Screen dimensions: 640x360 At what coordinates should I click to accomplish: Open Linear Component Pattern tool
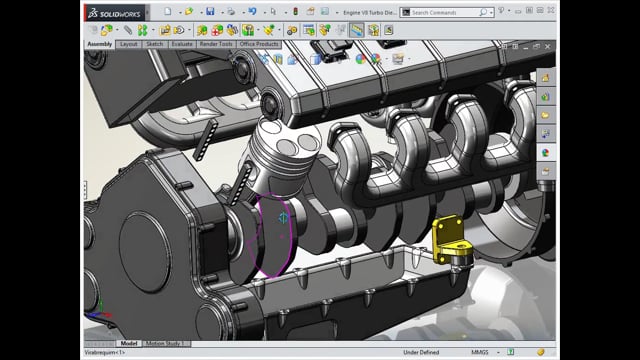(x=142, y=30)
